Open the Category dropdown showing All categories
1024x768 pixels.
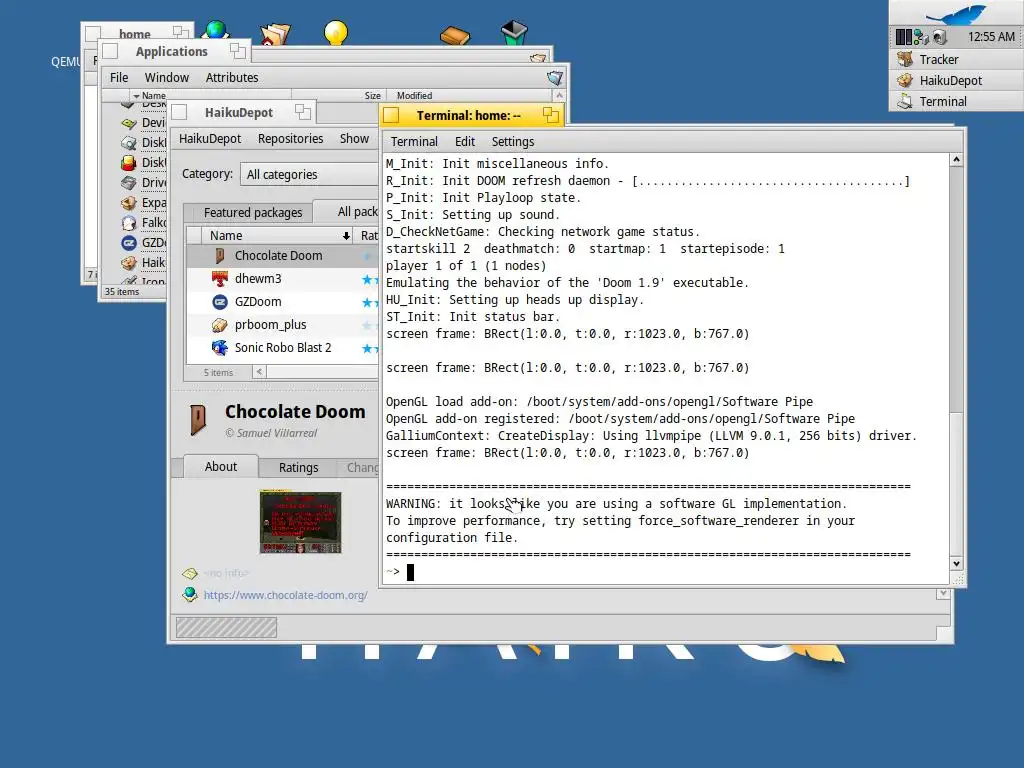(309, 175)
